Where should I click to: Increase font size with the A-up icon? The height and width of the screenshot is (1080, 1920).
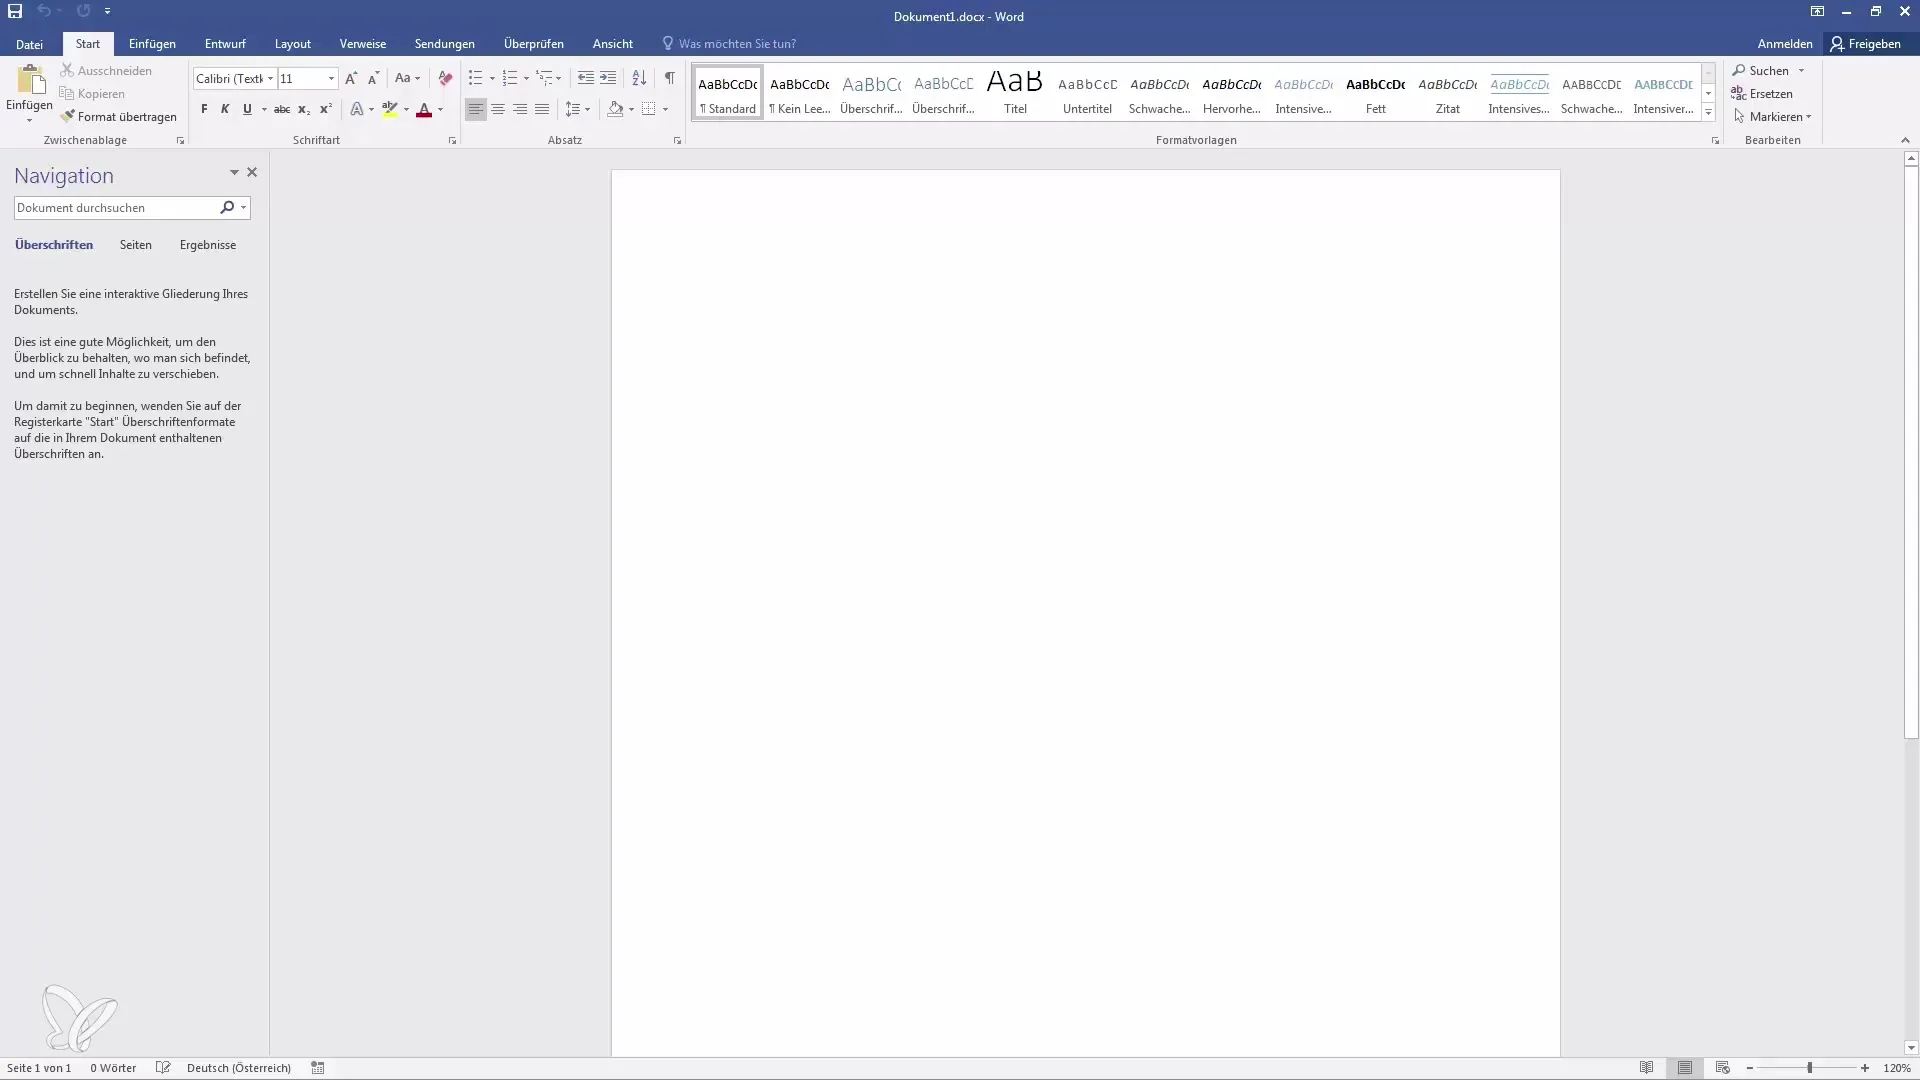point(351,78)
